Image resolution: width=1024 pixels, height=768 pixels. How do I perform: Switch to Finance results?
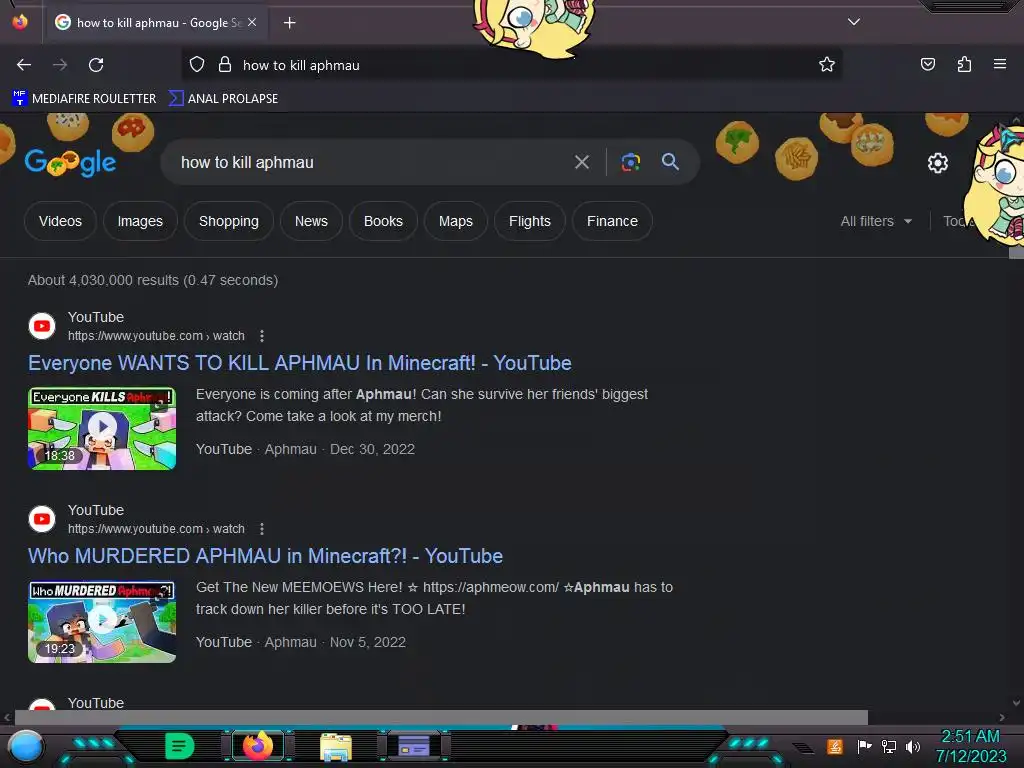point(612,221)
